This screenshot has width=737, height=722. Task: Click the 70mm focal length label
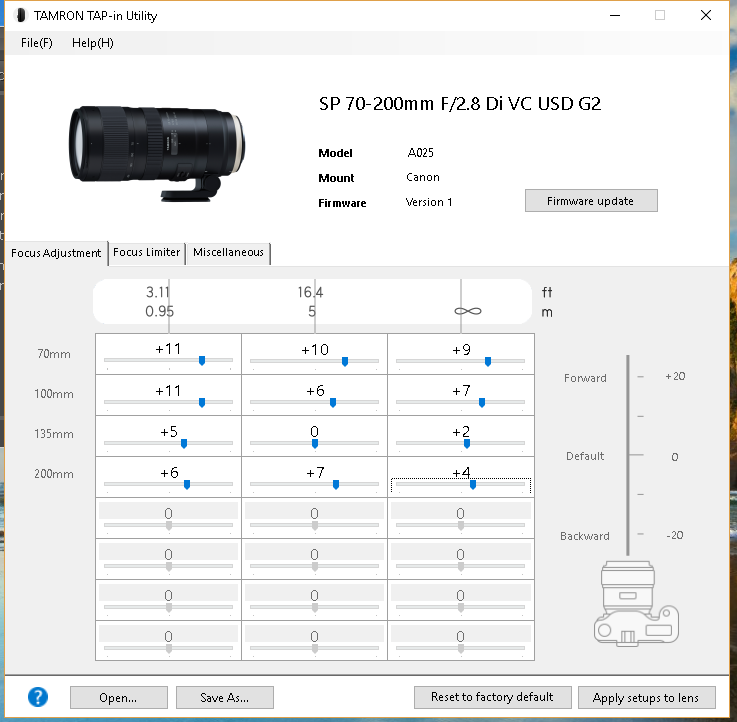54,354
